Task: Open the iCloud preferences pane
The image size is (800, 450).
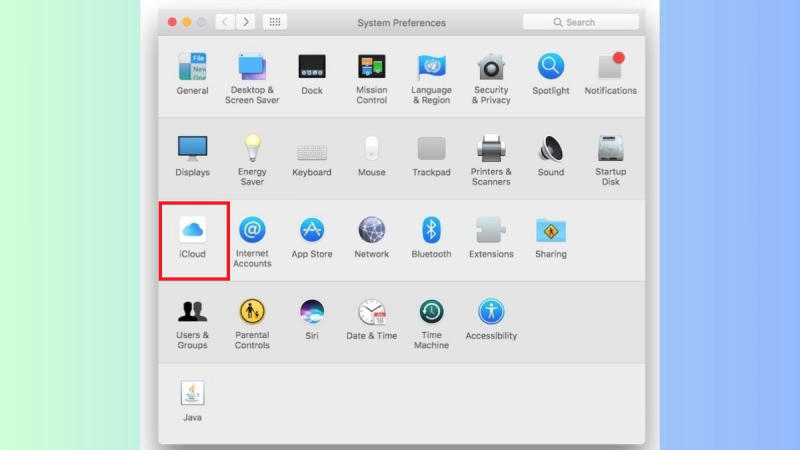Action: tap(192, 231)
